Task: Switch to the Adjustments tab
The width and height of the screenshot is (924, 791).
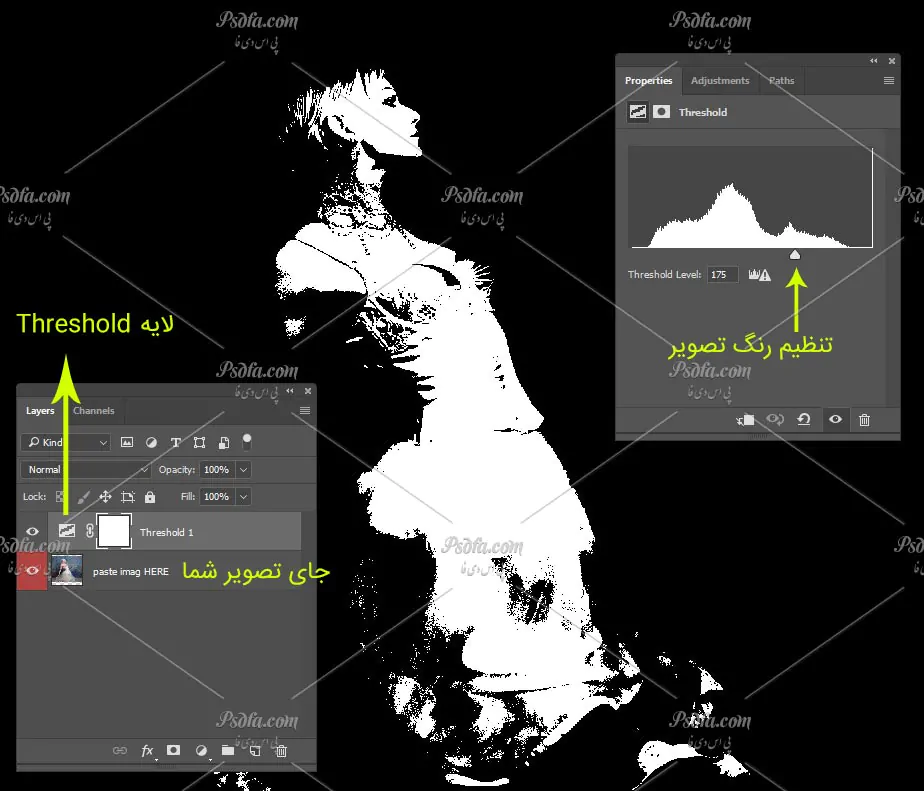Action: pyautogui.click(x=720, y=81)
